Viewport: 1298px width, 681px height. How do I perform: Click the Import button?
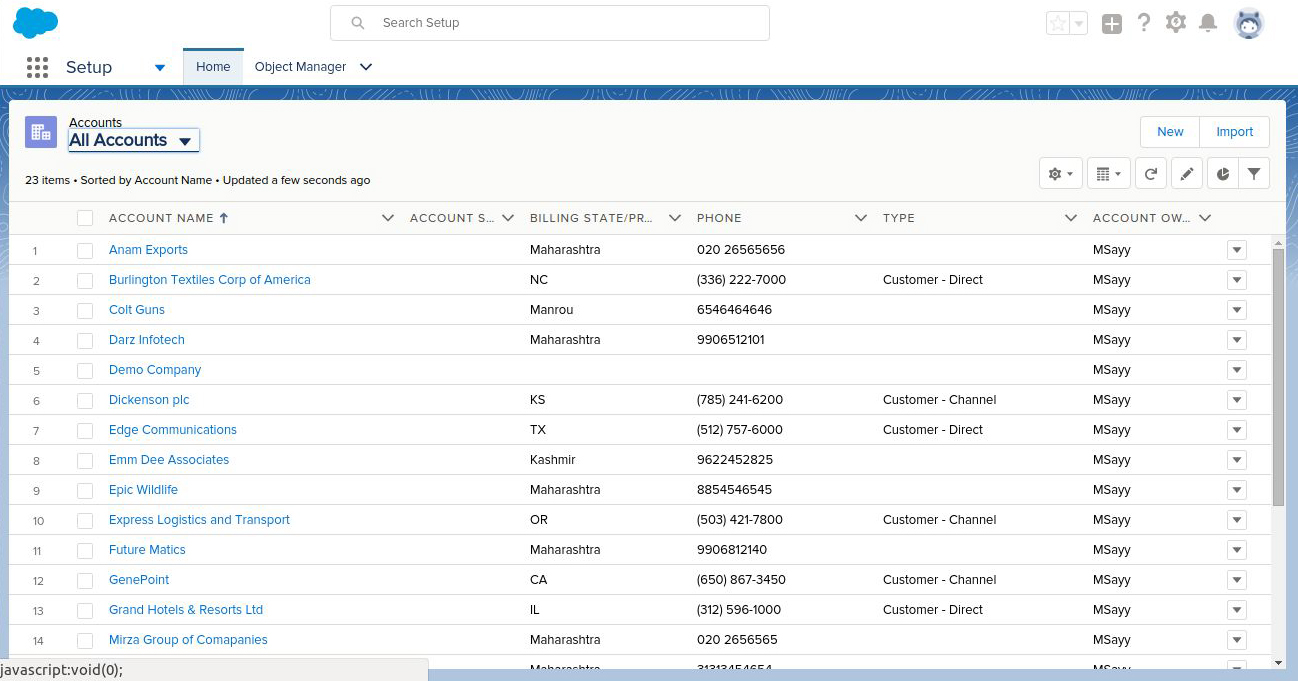(1235, 132)
